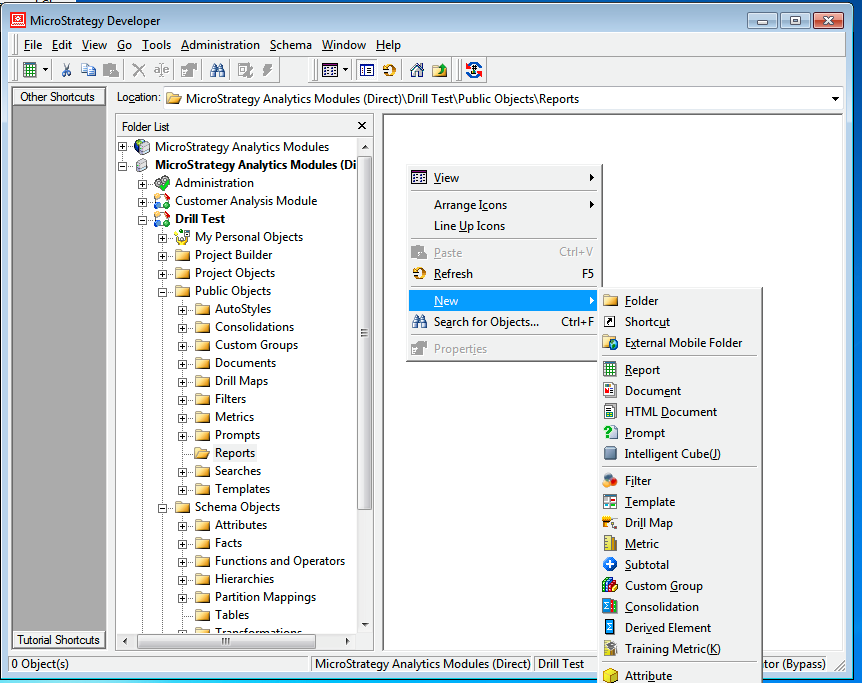
Task: Open the New grid object dropdown arrow
Action: click(x=44, y=70)
